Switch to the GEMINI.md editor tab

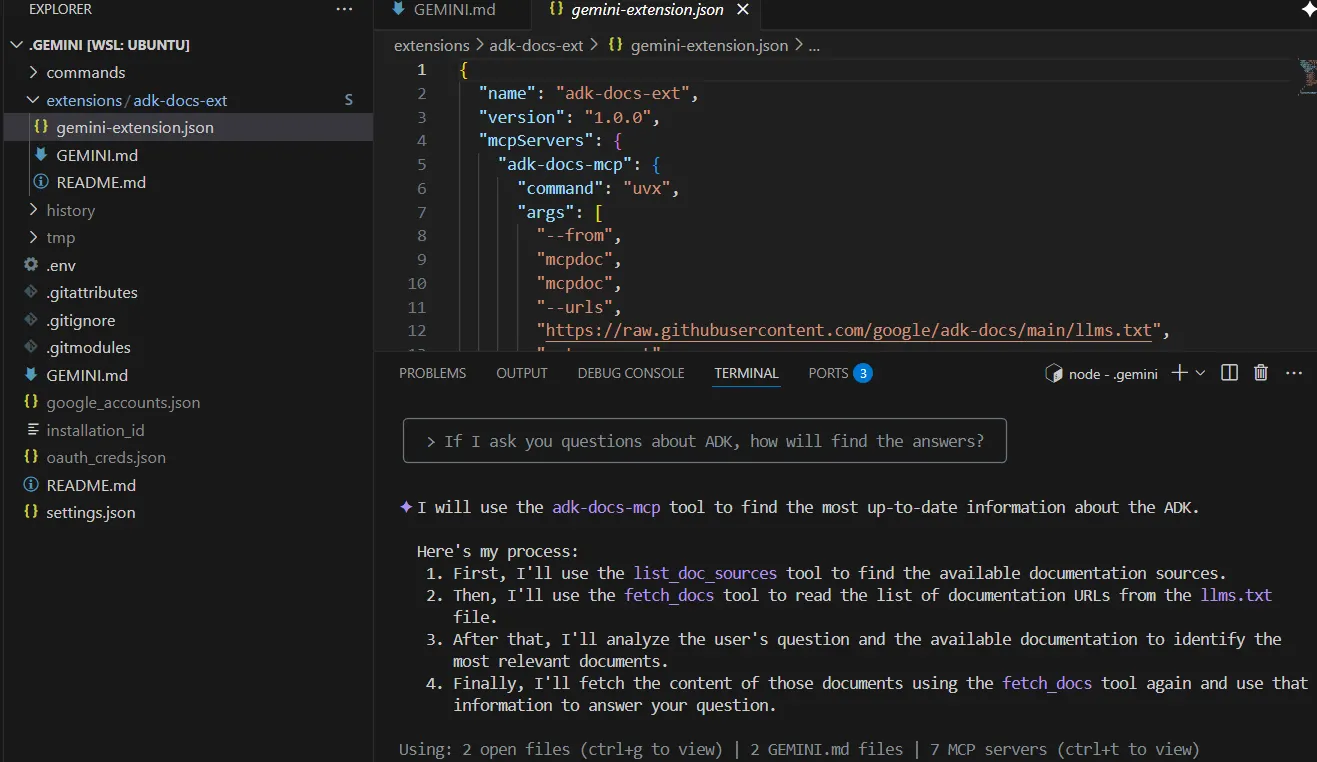point(444,10)
